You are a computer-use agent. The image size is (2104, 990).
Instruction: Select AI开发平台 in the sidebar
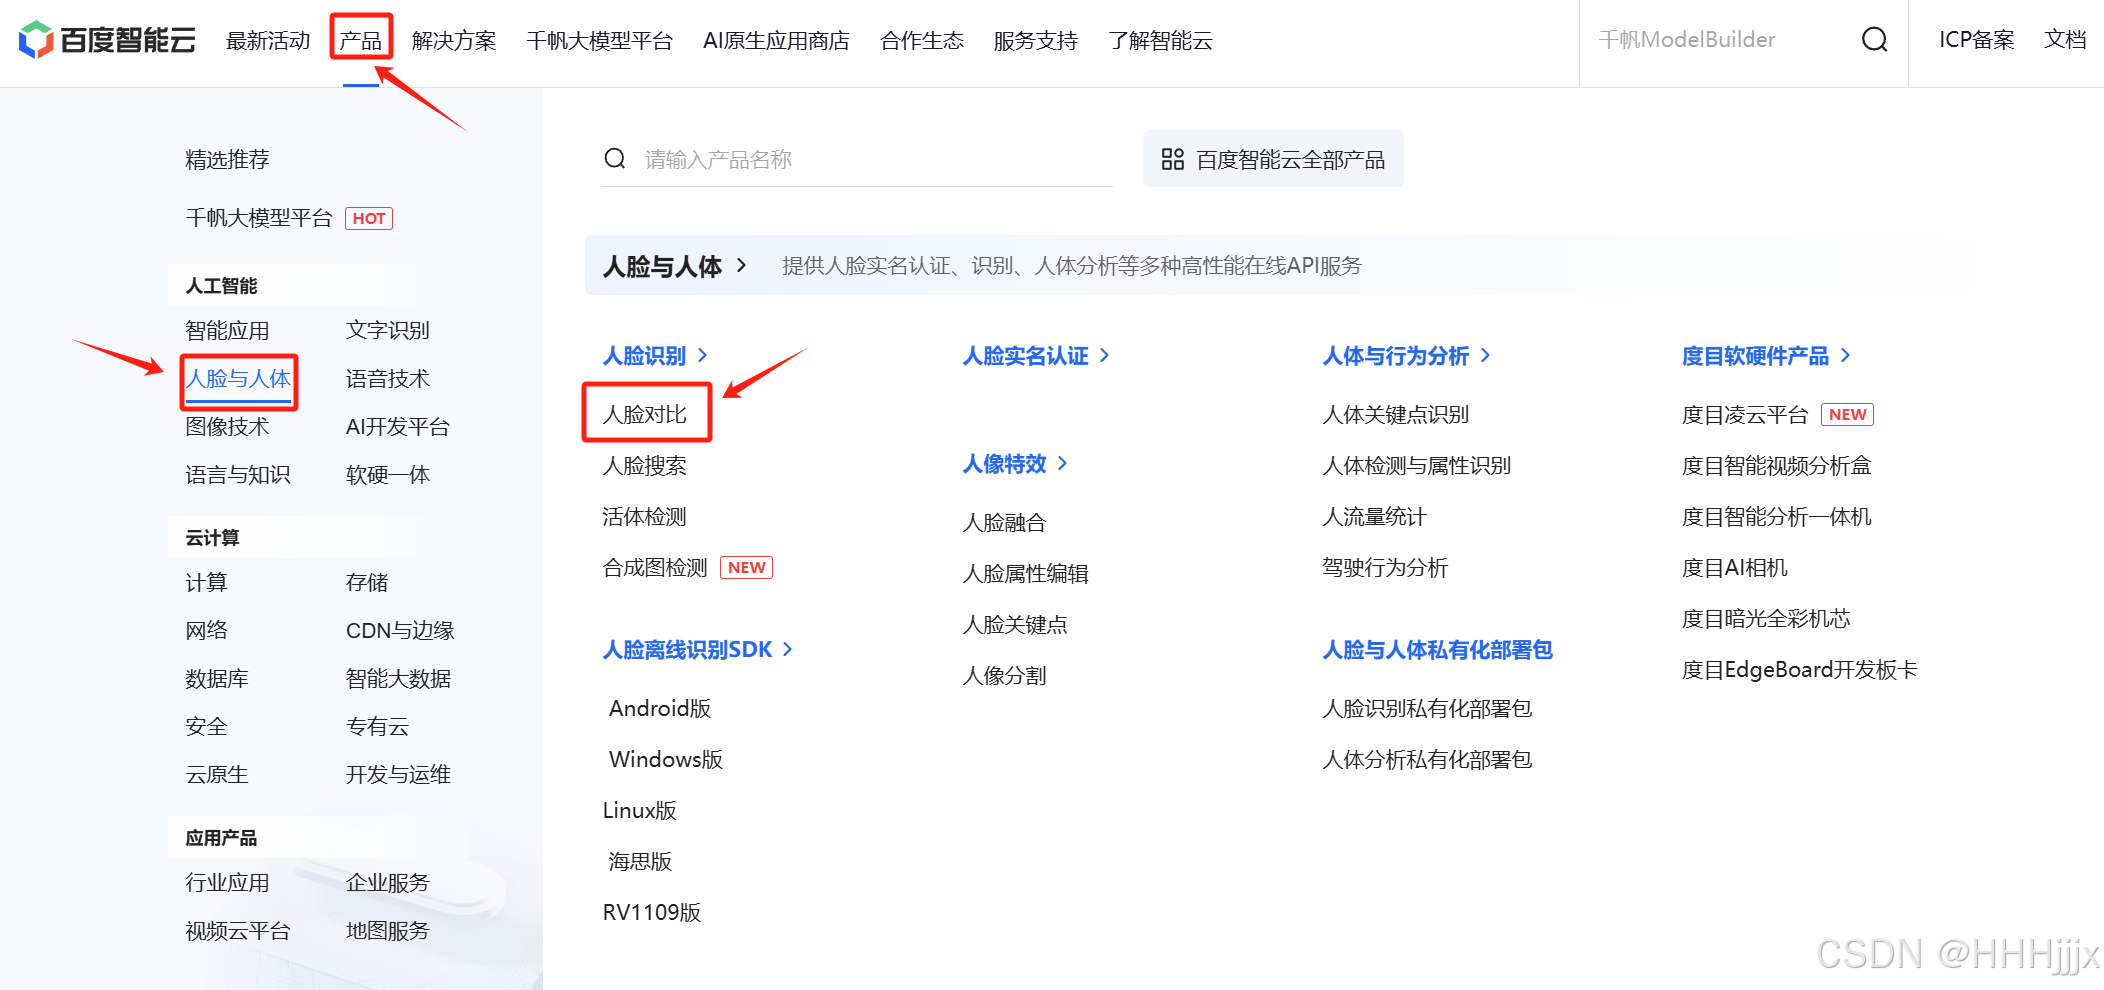pos(398,427)
